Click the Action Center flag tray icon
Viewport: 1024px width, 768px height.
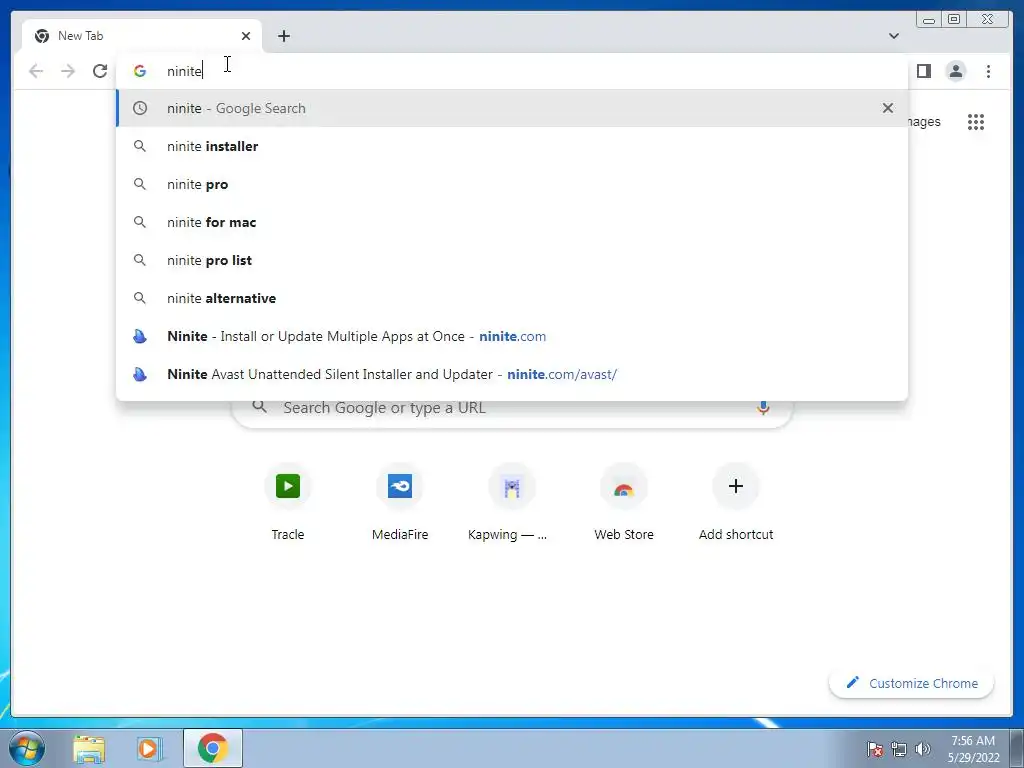875,749
